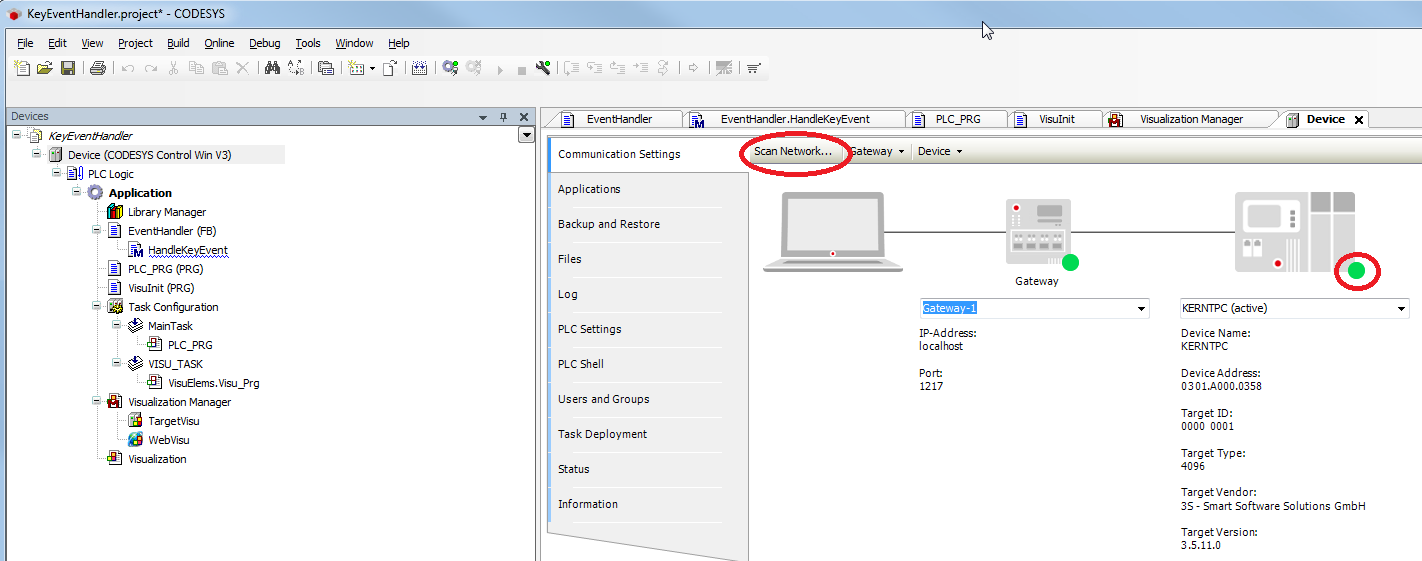This screenshot has height=561, width=1422.
Task: Click the Print icon in toolbar
Action: pos(97,68)
